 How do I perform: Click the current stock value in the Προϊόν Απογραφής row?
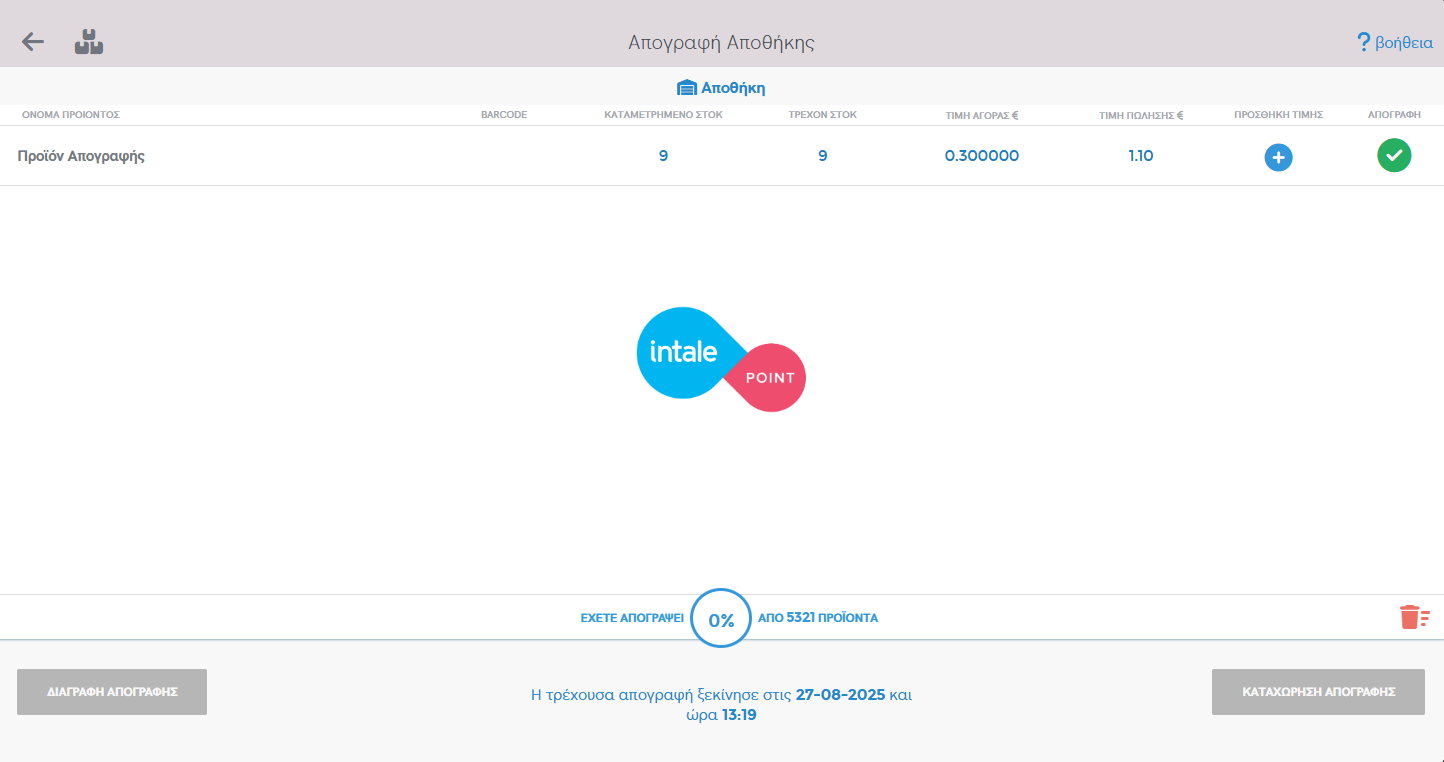click(x=822, y=156)
